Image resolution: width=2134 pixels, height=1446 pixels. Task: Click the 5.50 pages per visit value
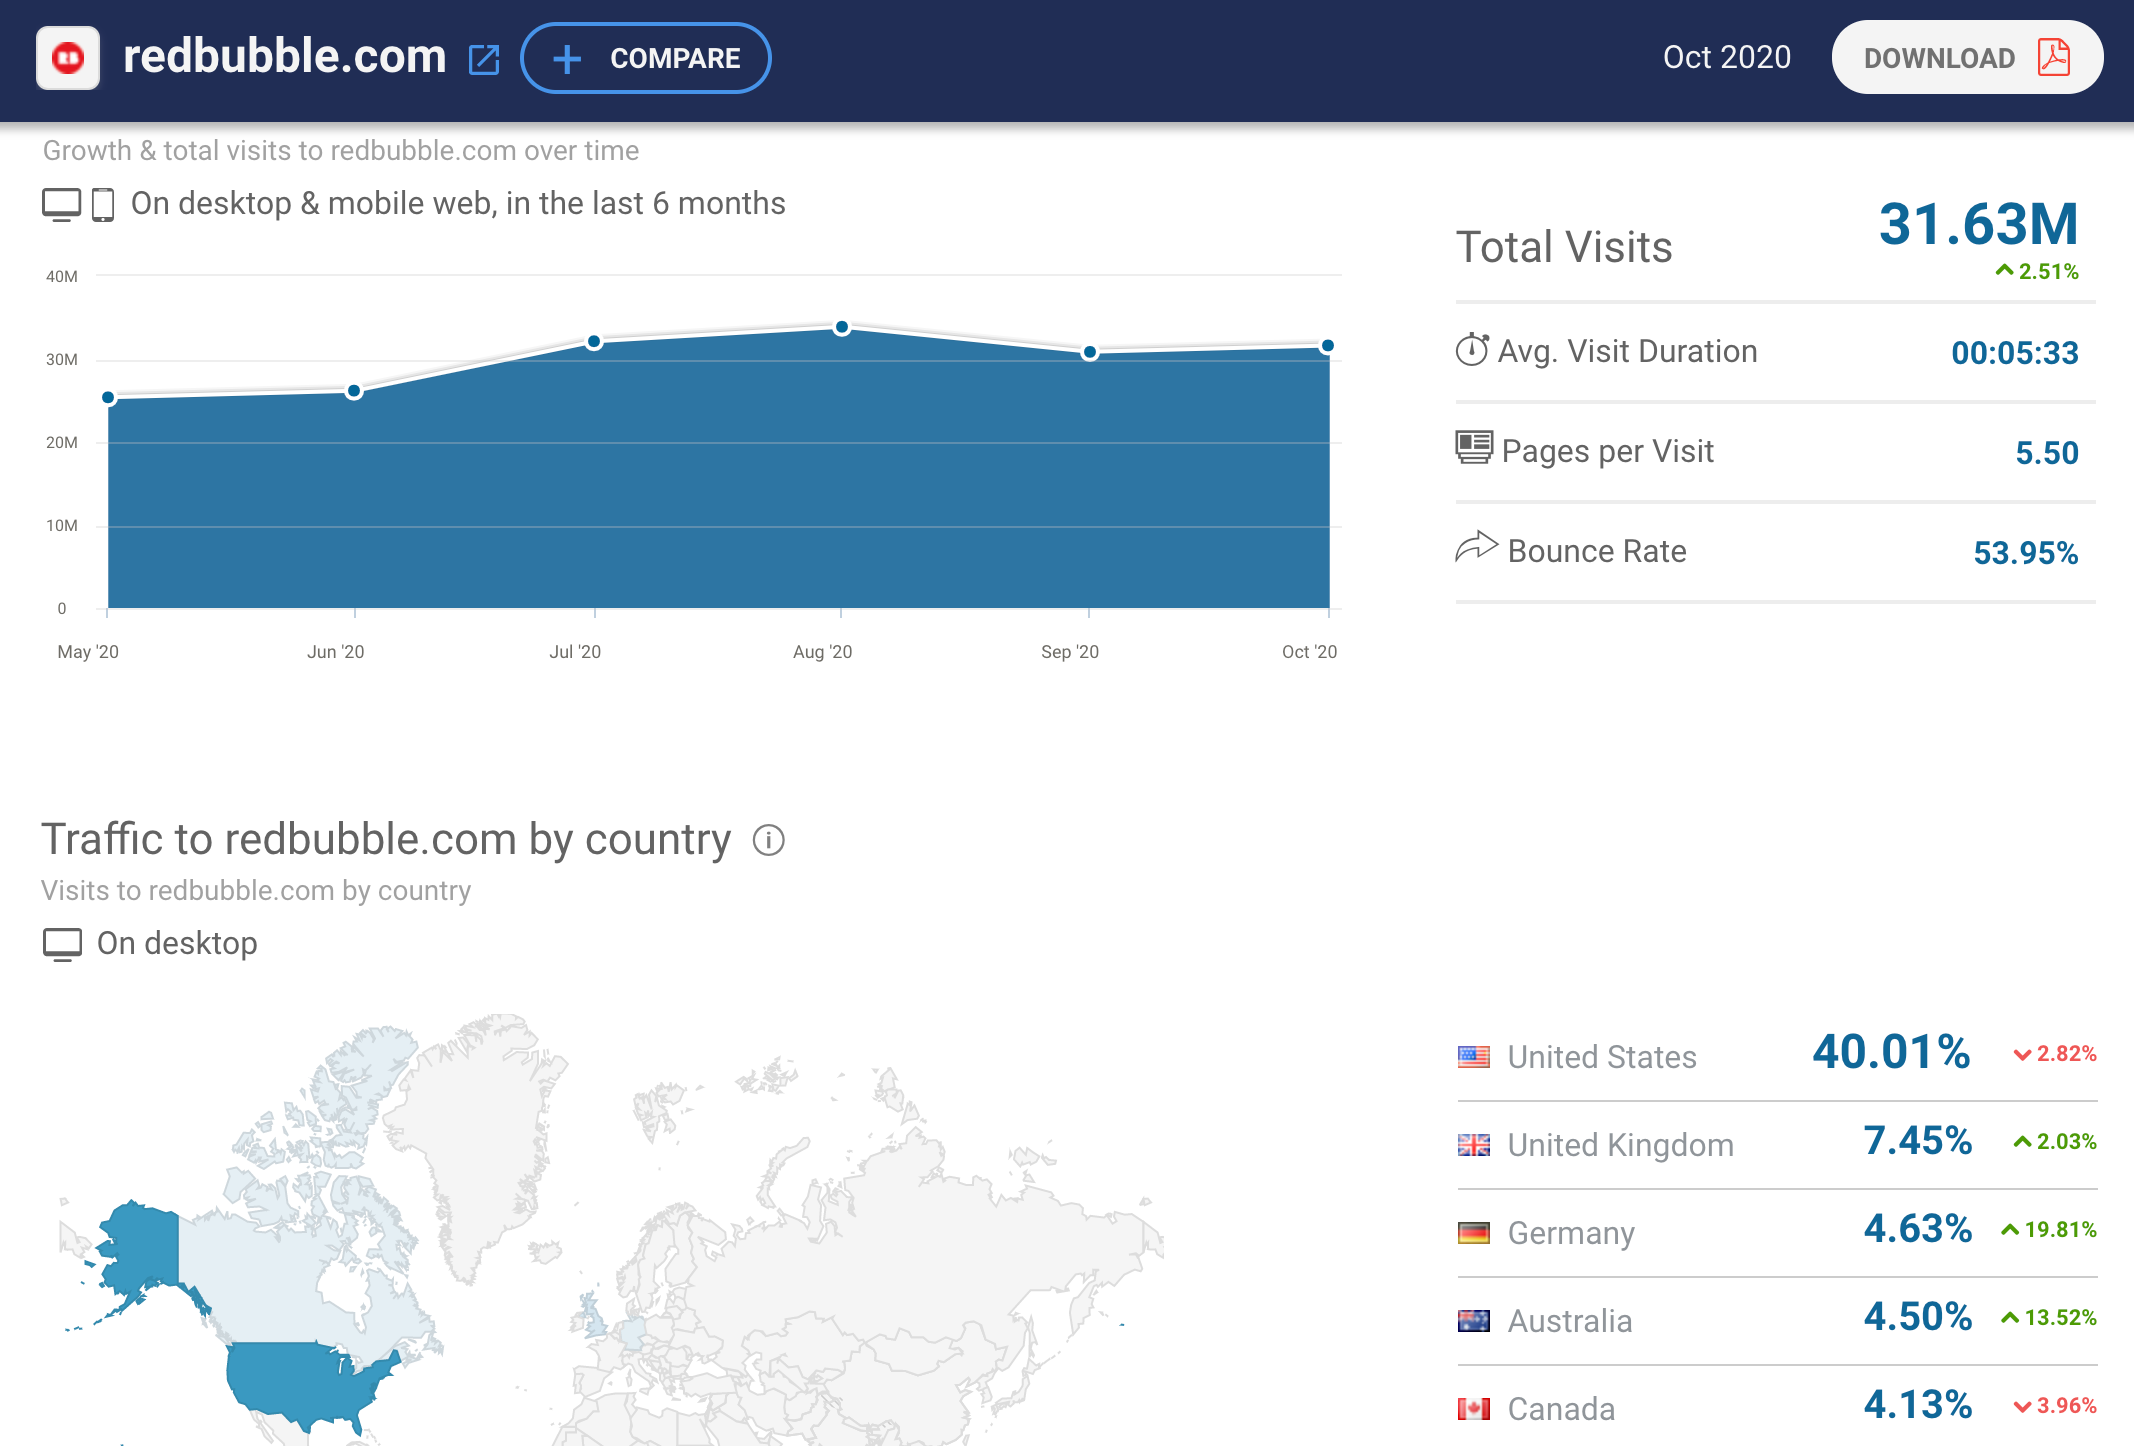point(2047,453)
